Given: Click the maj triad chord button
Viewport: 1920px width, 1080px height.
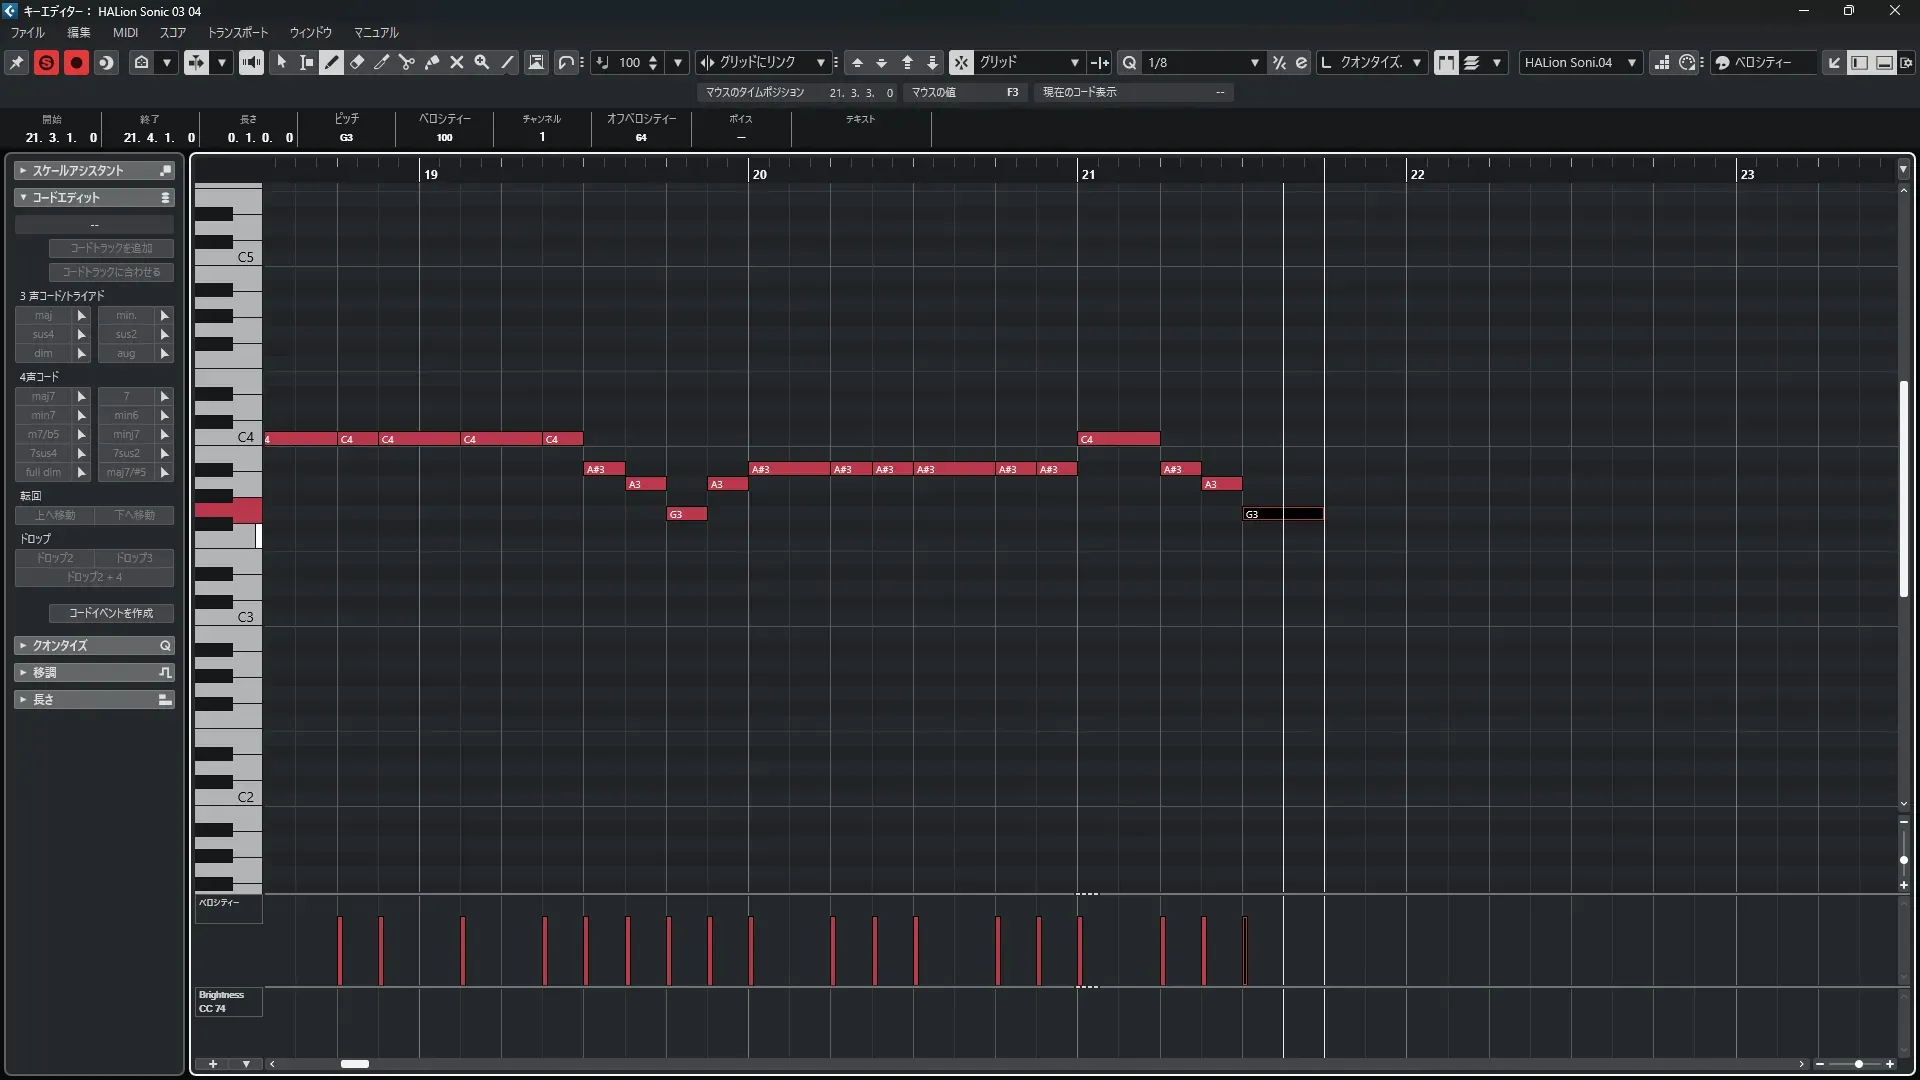Looking at the screenshot, I should pos(43,315).
